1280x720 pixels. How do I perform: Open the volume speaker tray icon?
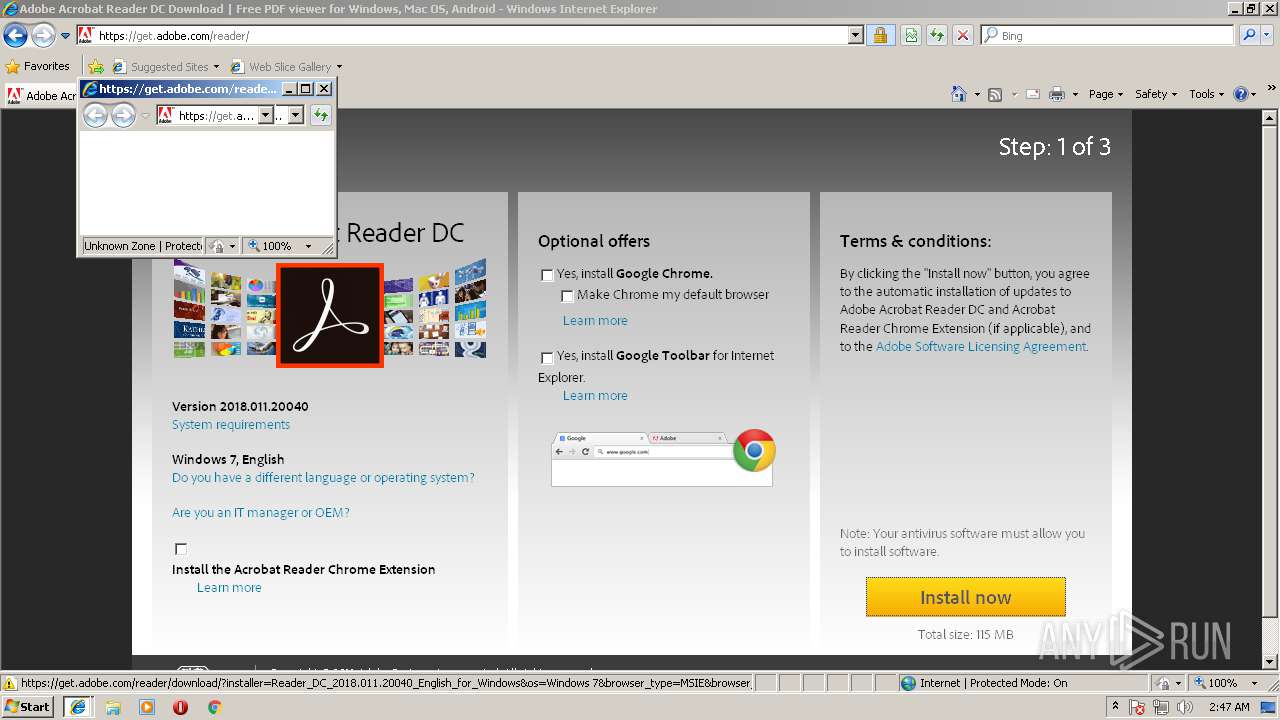tap(1185, 707)
